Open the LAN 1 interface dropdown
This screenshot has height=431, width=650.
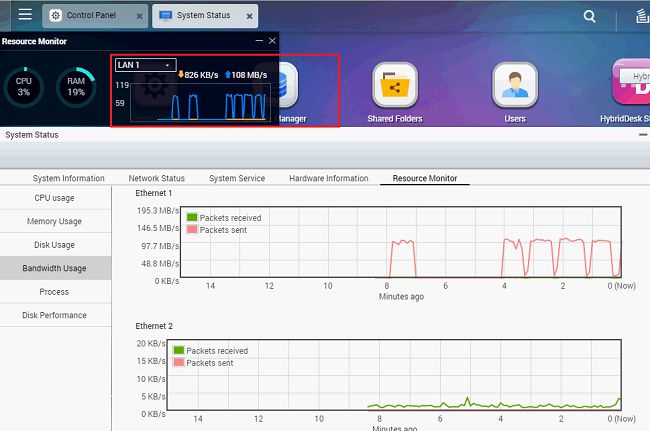pos(146,65)
